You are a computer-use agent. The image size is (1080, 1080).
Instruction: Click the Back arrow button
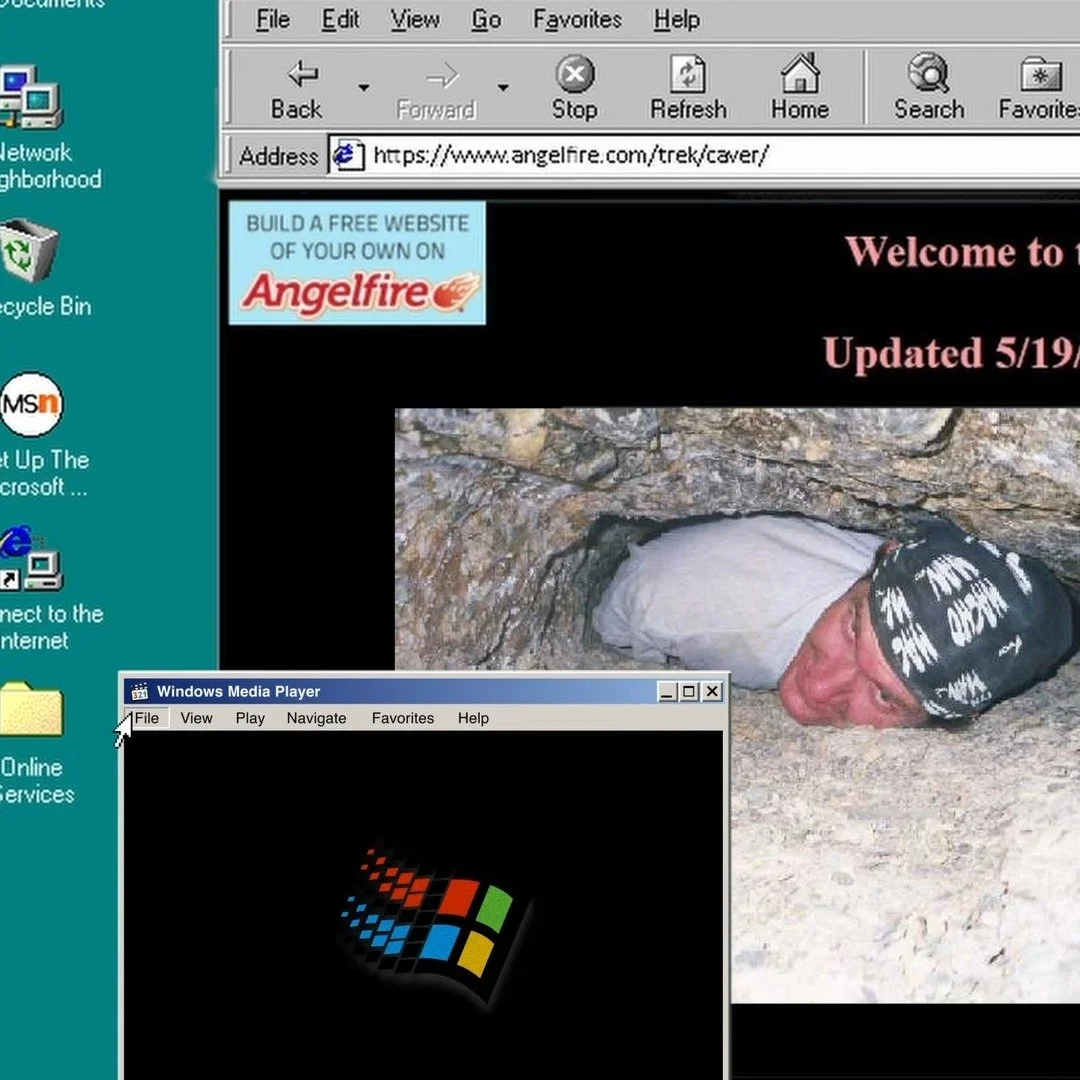298,88
